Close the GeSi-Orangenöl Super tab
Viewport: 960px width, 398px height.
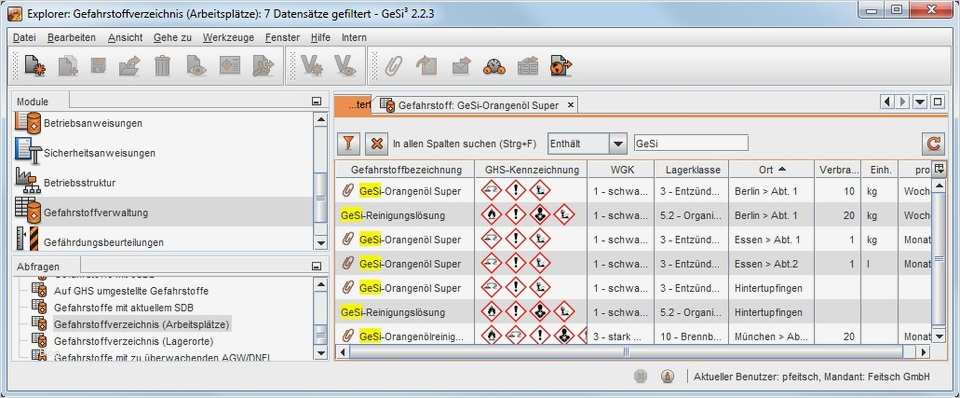tap(570, 105)
